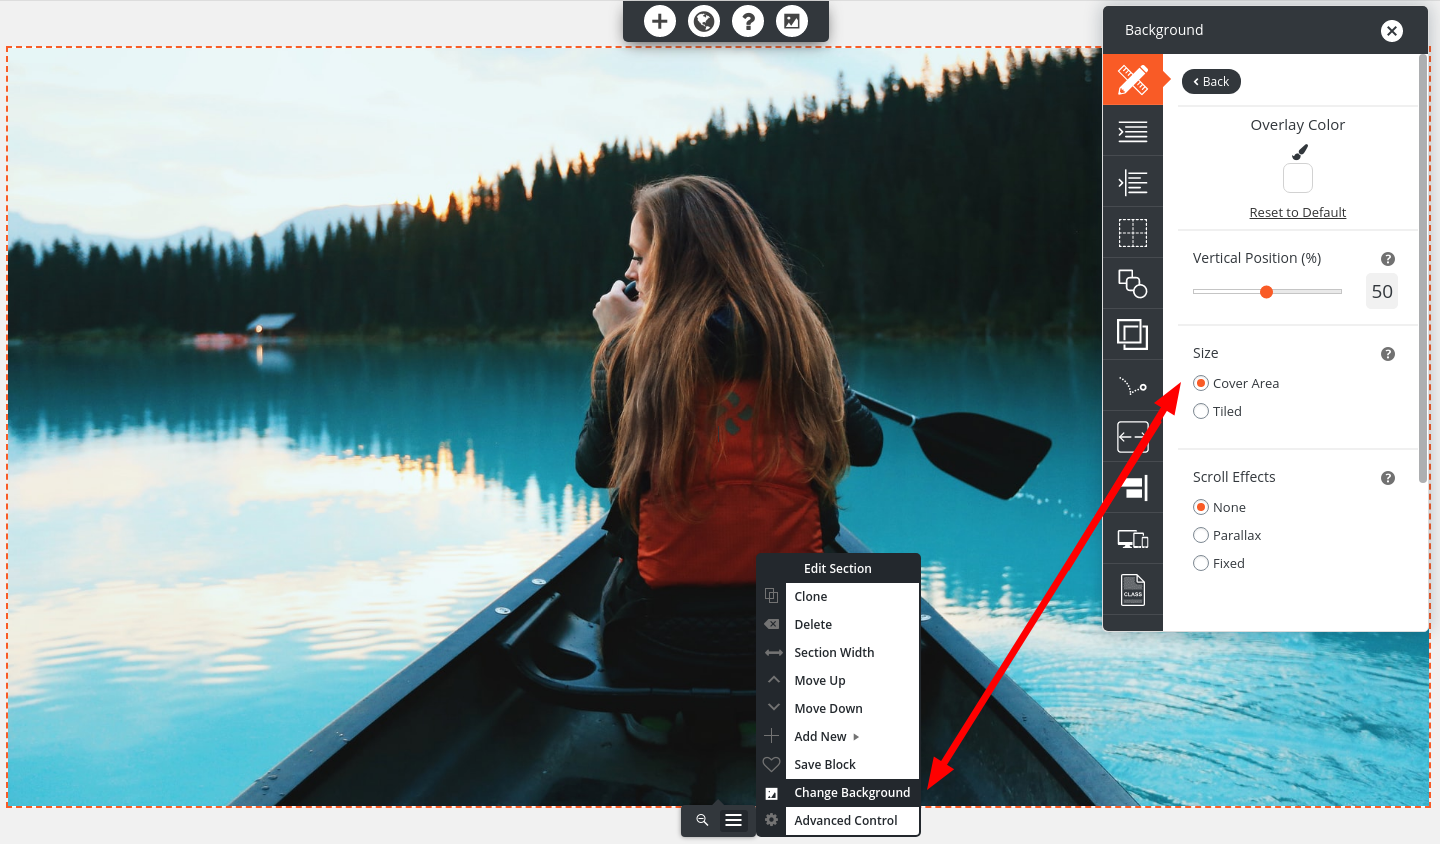Click help icon next to Size

(1388, 354)
